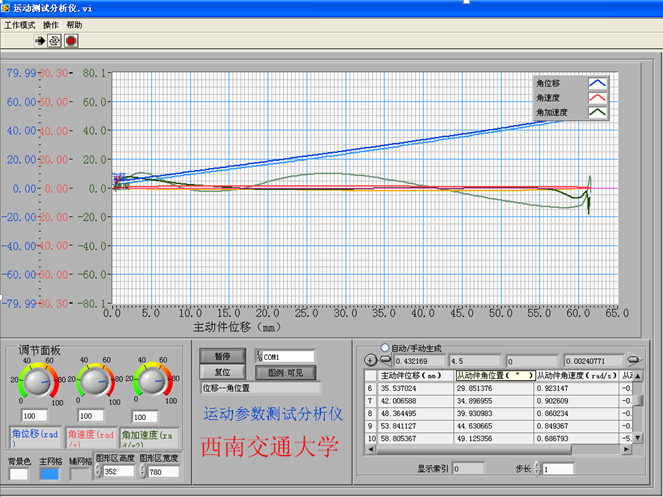Open the 操作 menu
This screenshot has width=663, height=497.
pos(51,25)
